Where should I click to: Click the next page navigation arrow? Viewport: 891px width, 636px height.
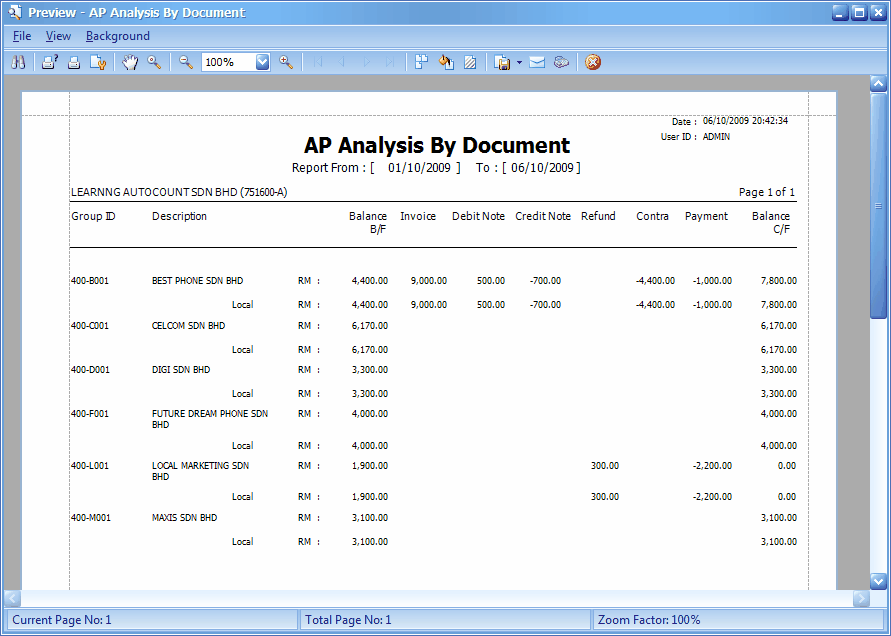(x=366, y=62)
